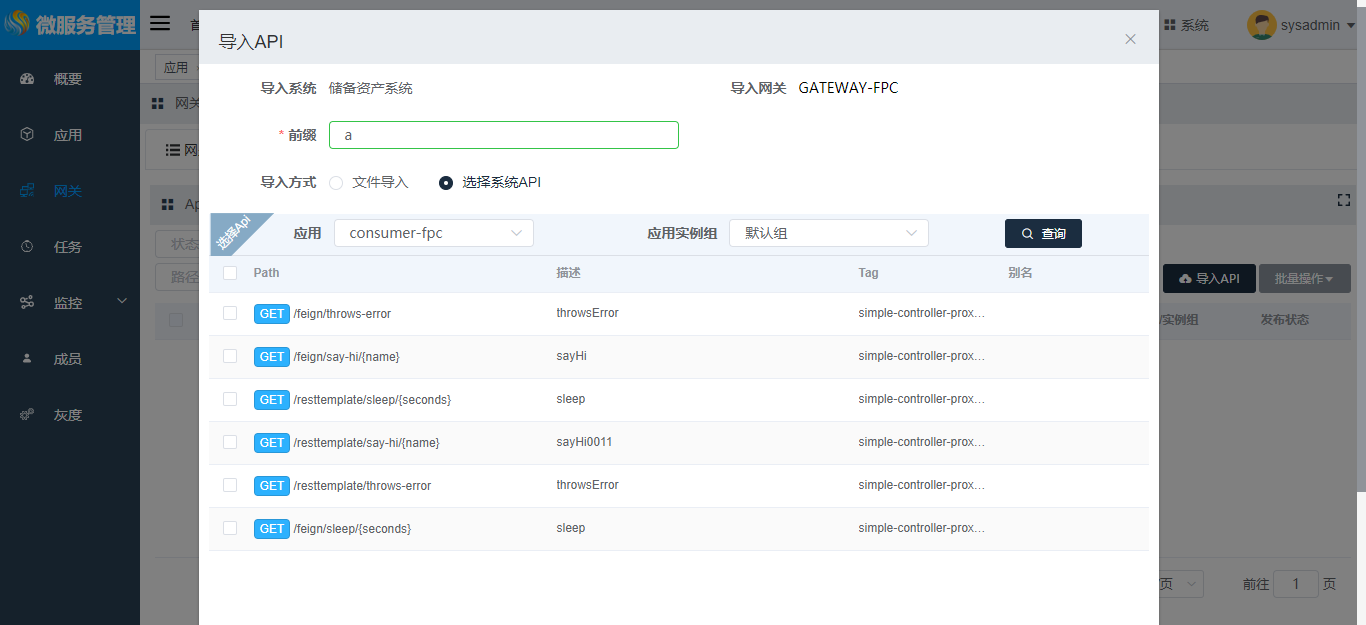The width and height of the screenshot is (1366, 625).
Task: Click the 查询 search button
Action: click(x=1043, y=234)
